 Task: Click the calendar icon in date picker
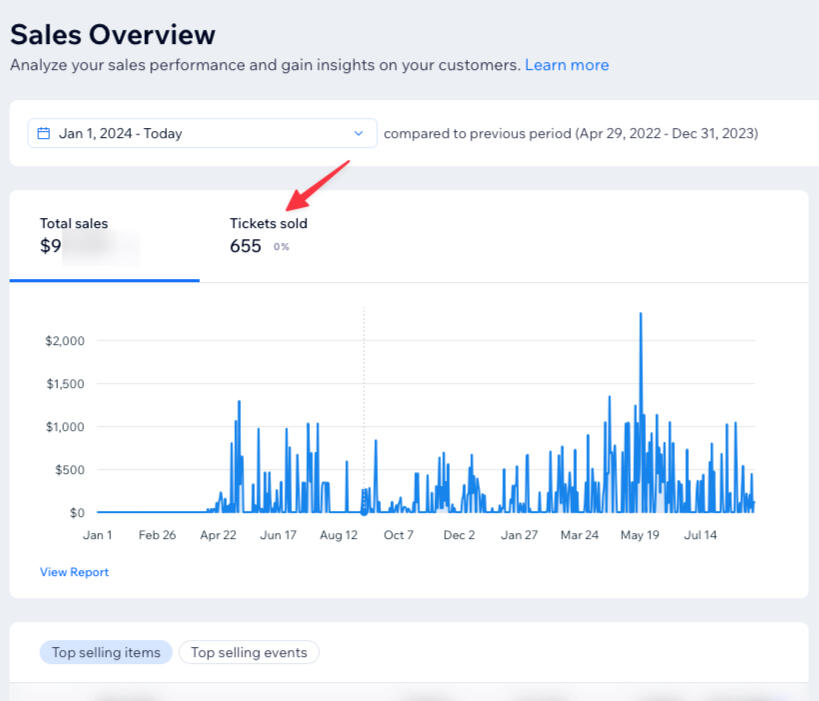[44, 133]
